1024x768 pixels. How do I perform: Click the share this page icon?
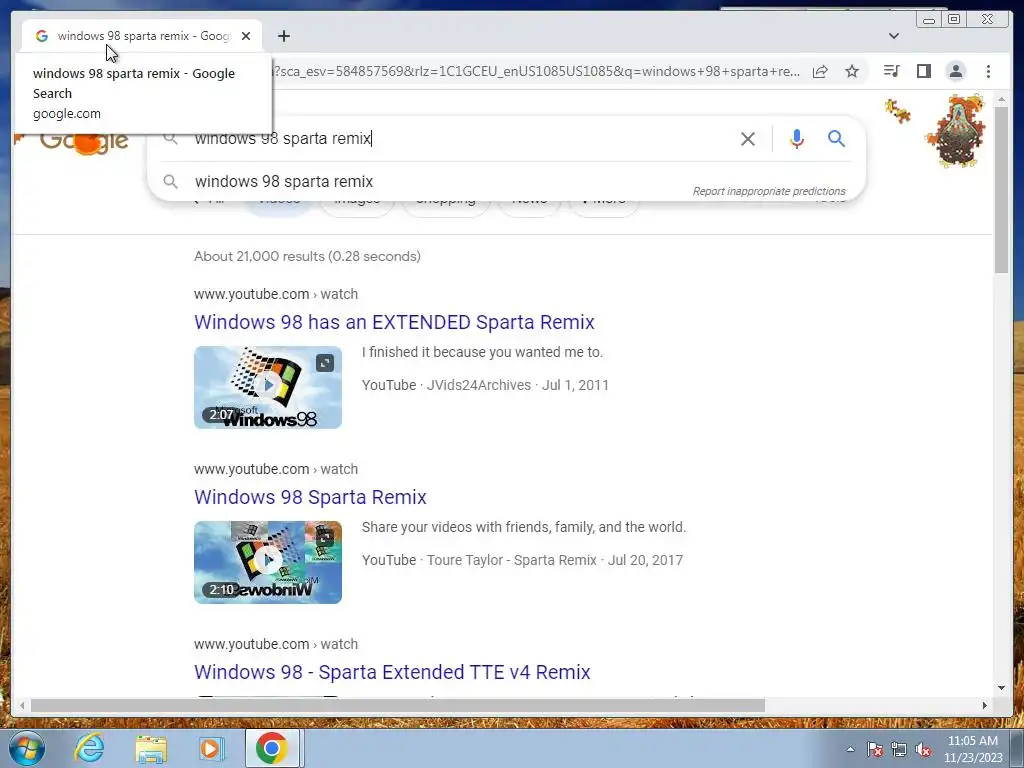click(820, 71)
